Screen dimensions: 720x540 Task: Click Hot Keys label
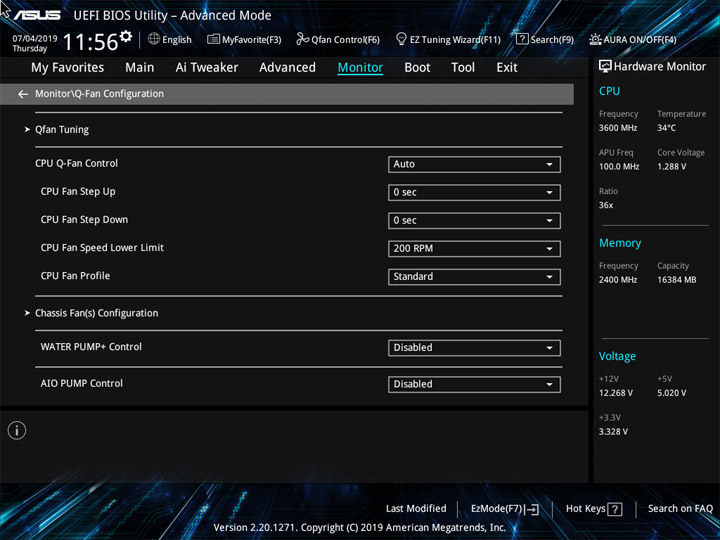pos(585,509)
